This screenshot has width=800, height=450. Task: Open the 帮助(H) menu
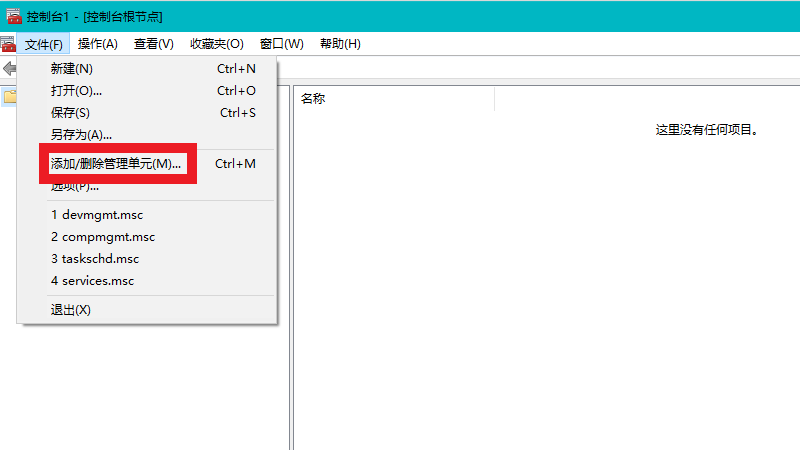340,44
